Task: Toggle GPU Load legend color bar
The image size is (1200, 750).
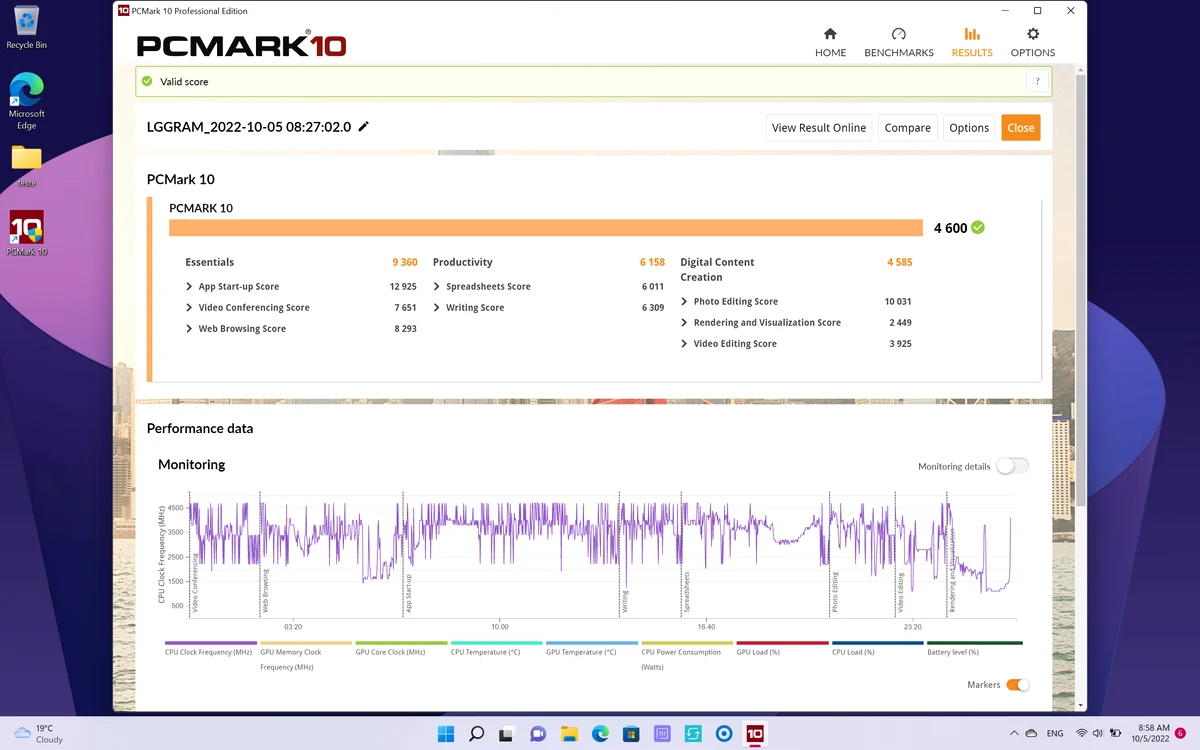Action: [x=782, y=643]
